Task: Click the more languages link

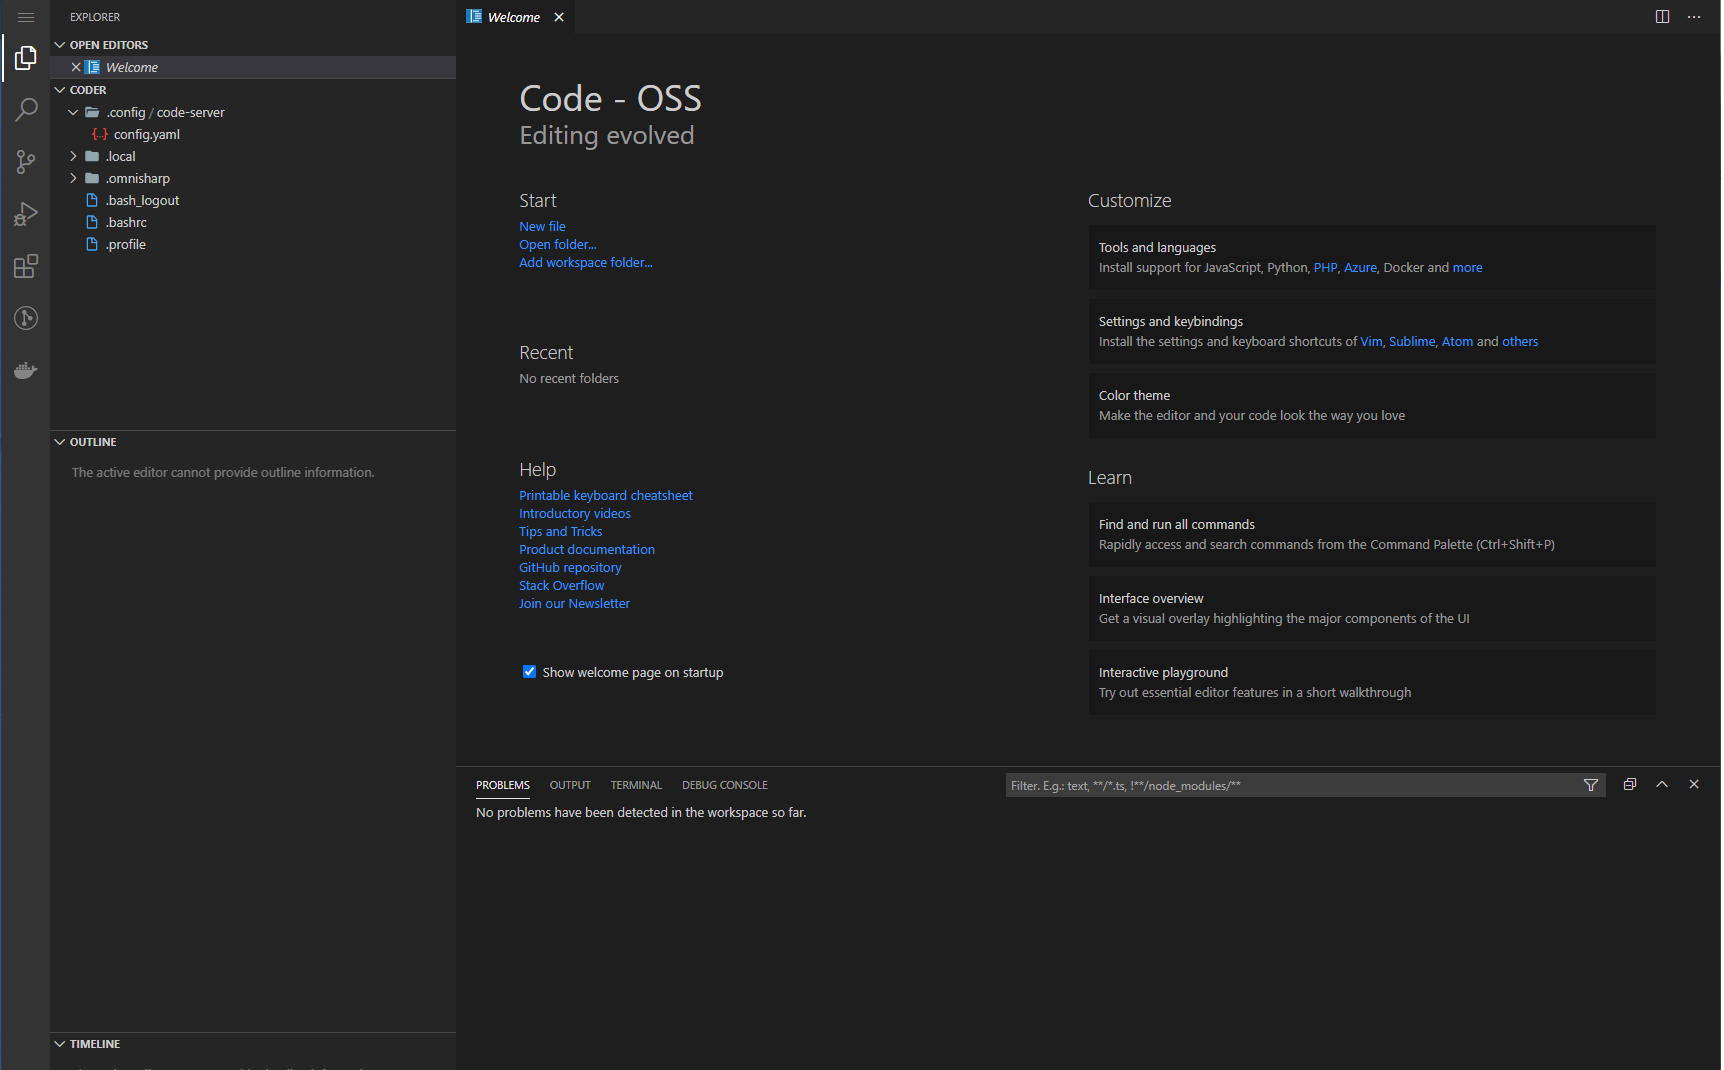Action: (1468, 268)
